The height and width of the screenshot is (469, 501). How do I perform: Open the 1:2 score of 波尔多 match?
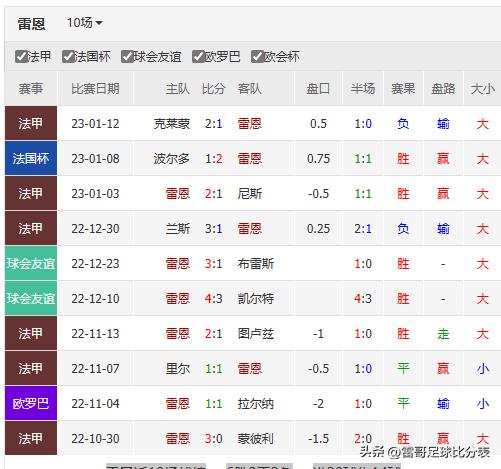tap(213, 159)
